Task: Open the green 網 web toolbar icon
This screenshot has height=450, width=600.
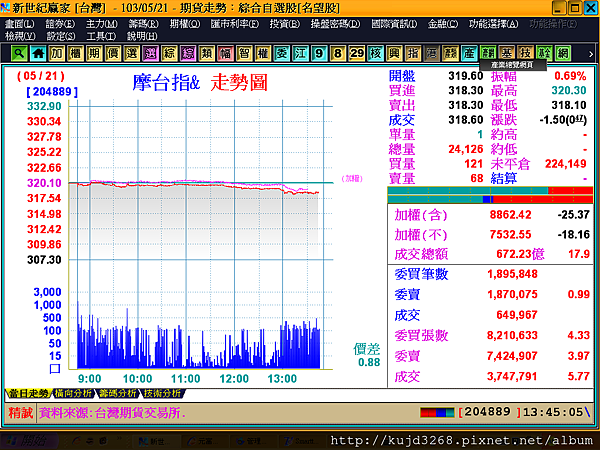Action: click(563, 53)
